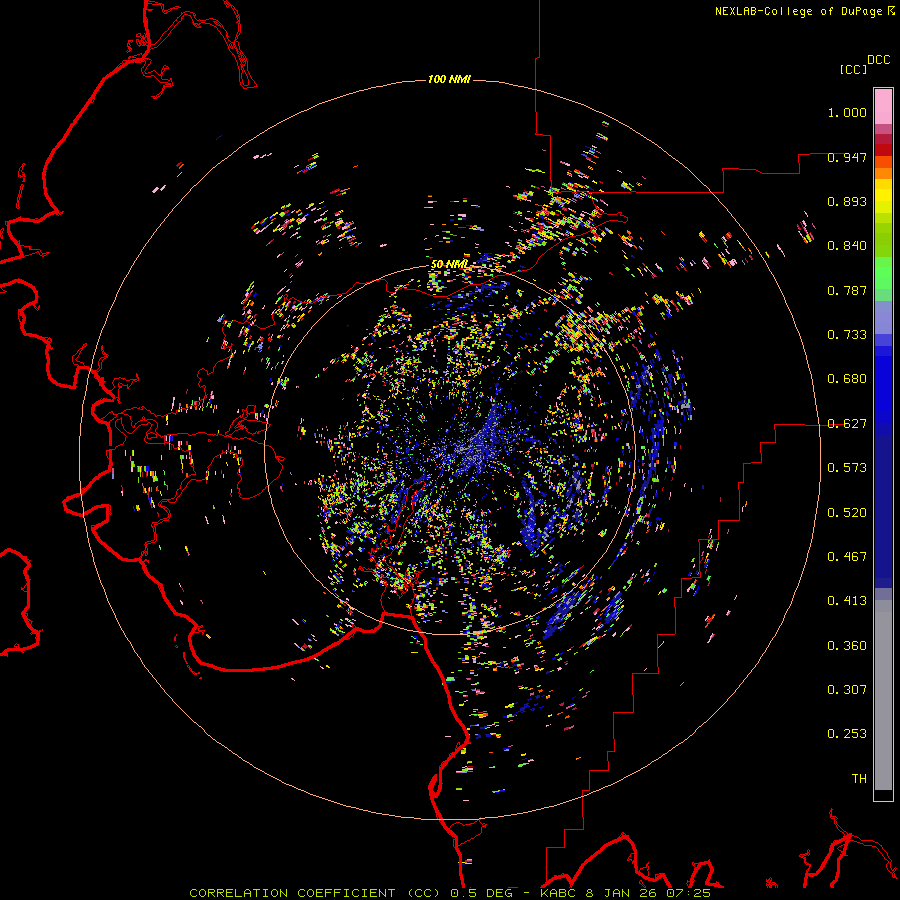Click the 0.360 colorbar value
The image size is (900, 900).
point(847,646)
